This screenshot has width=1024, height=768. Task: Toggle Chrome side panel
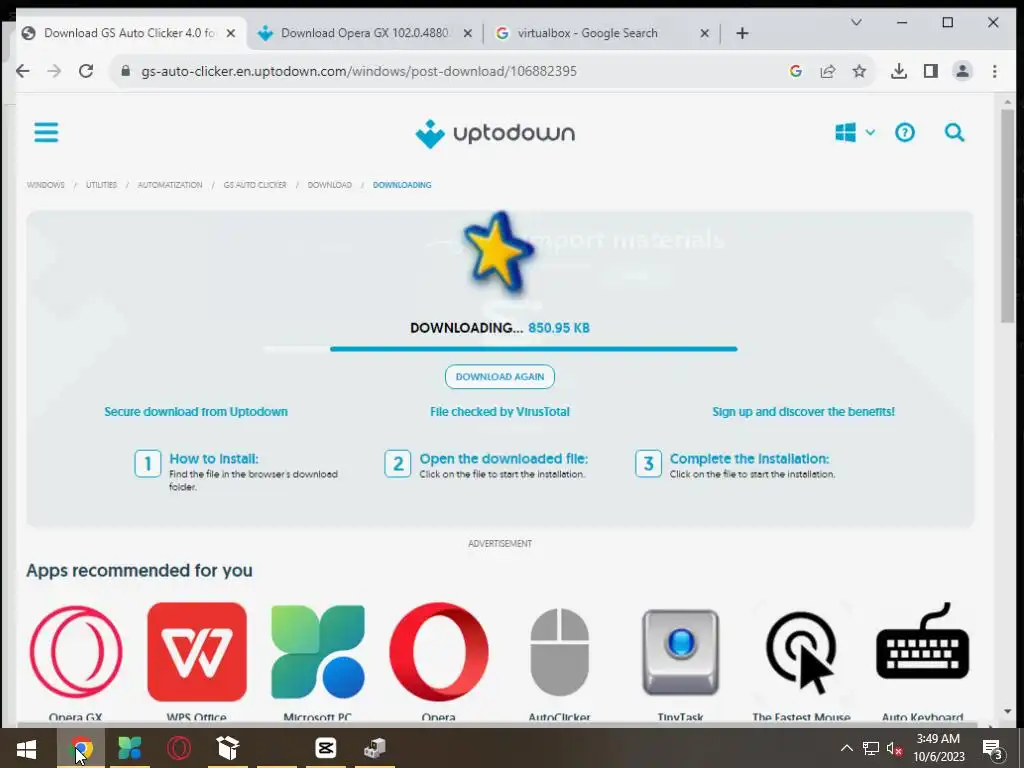pos(931,71)
